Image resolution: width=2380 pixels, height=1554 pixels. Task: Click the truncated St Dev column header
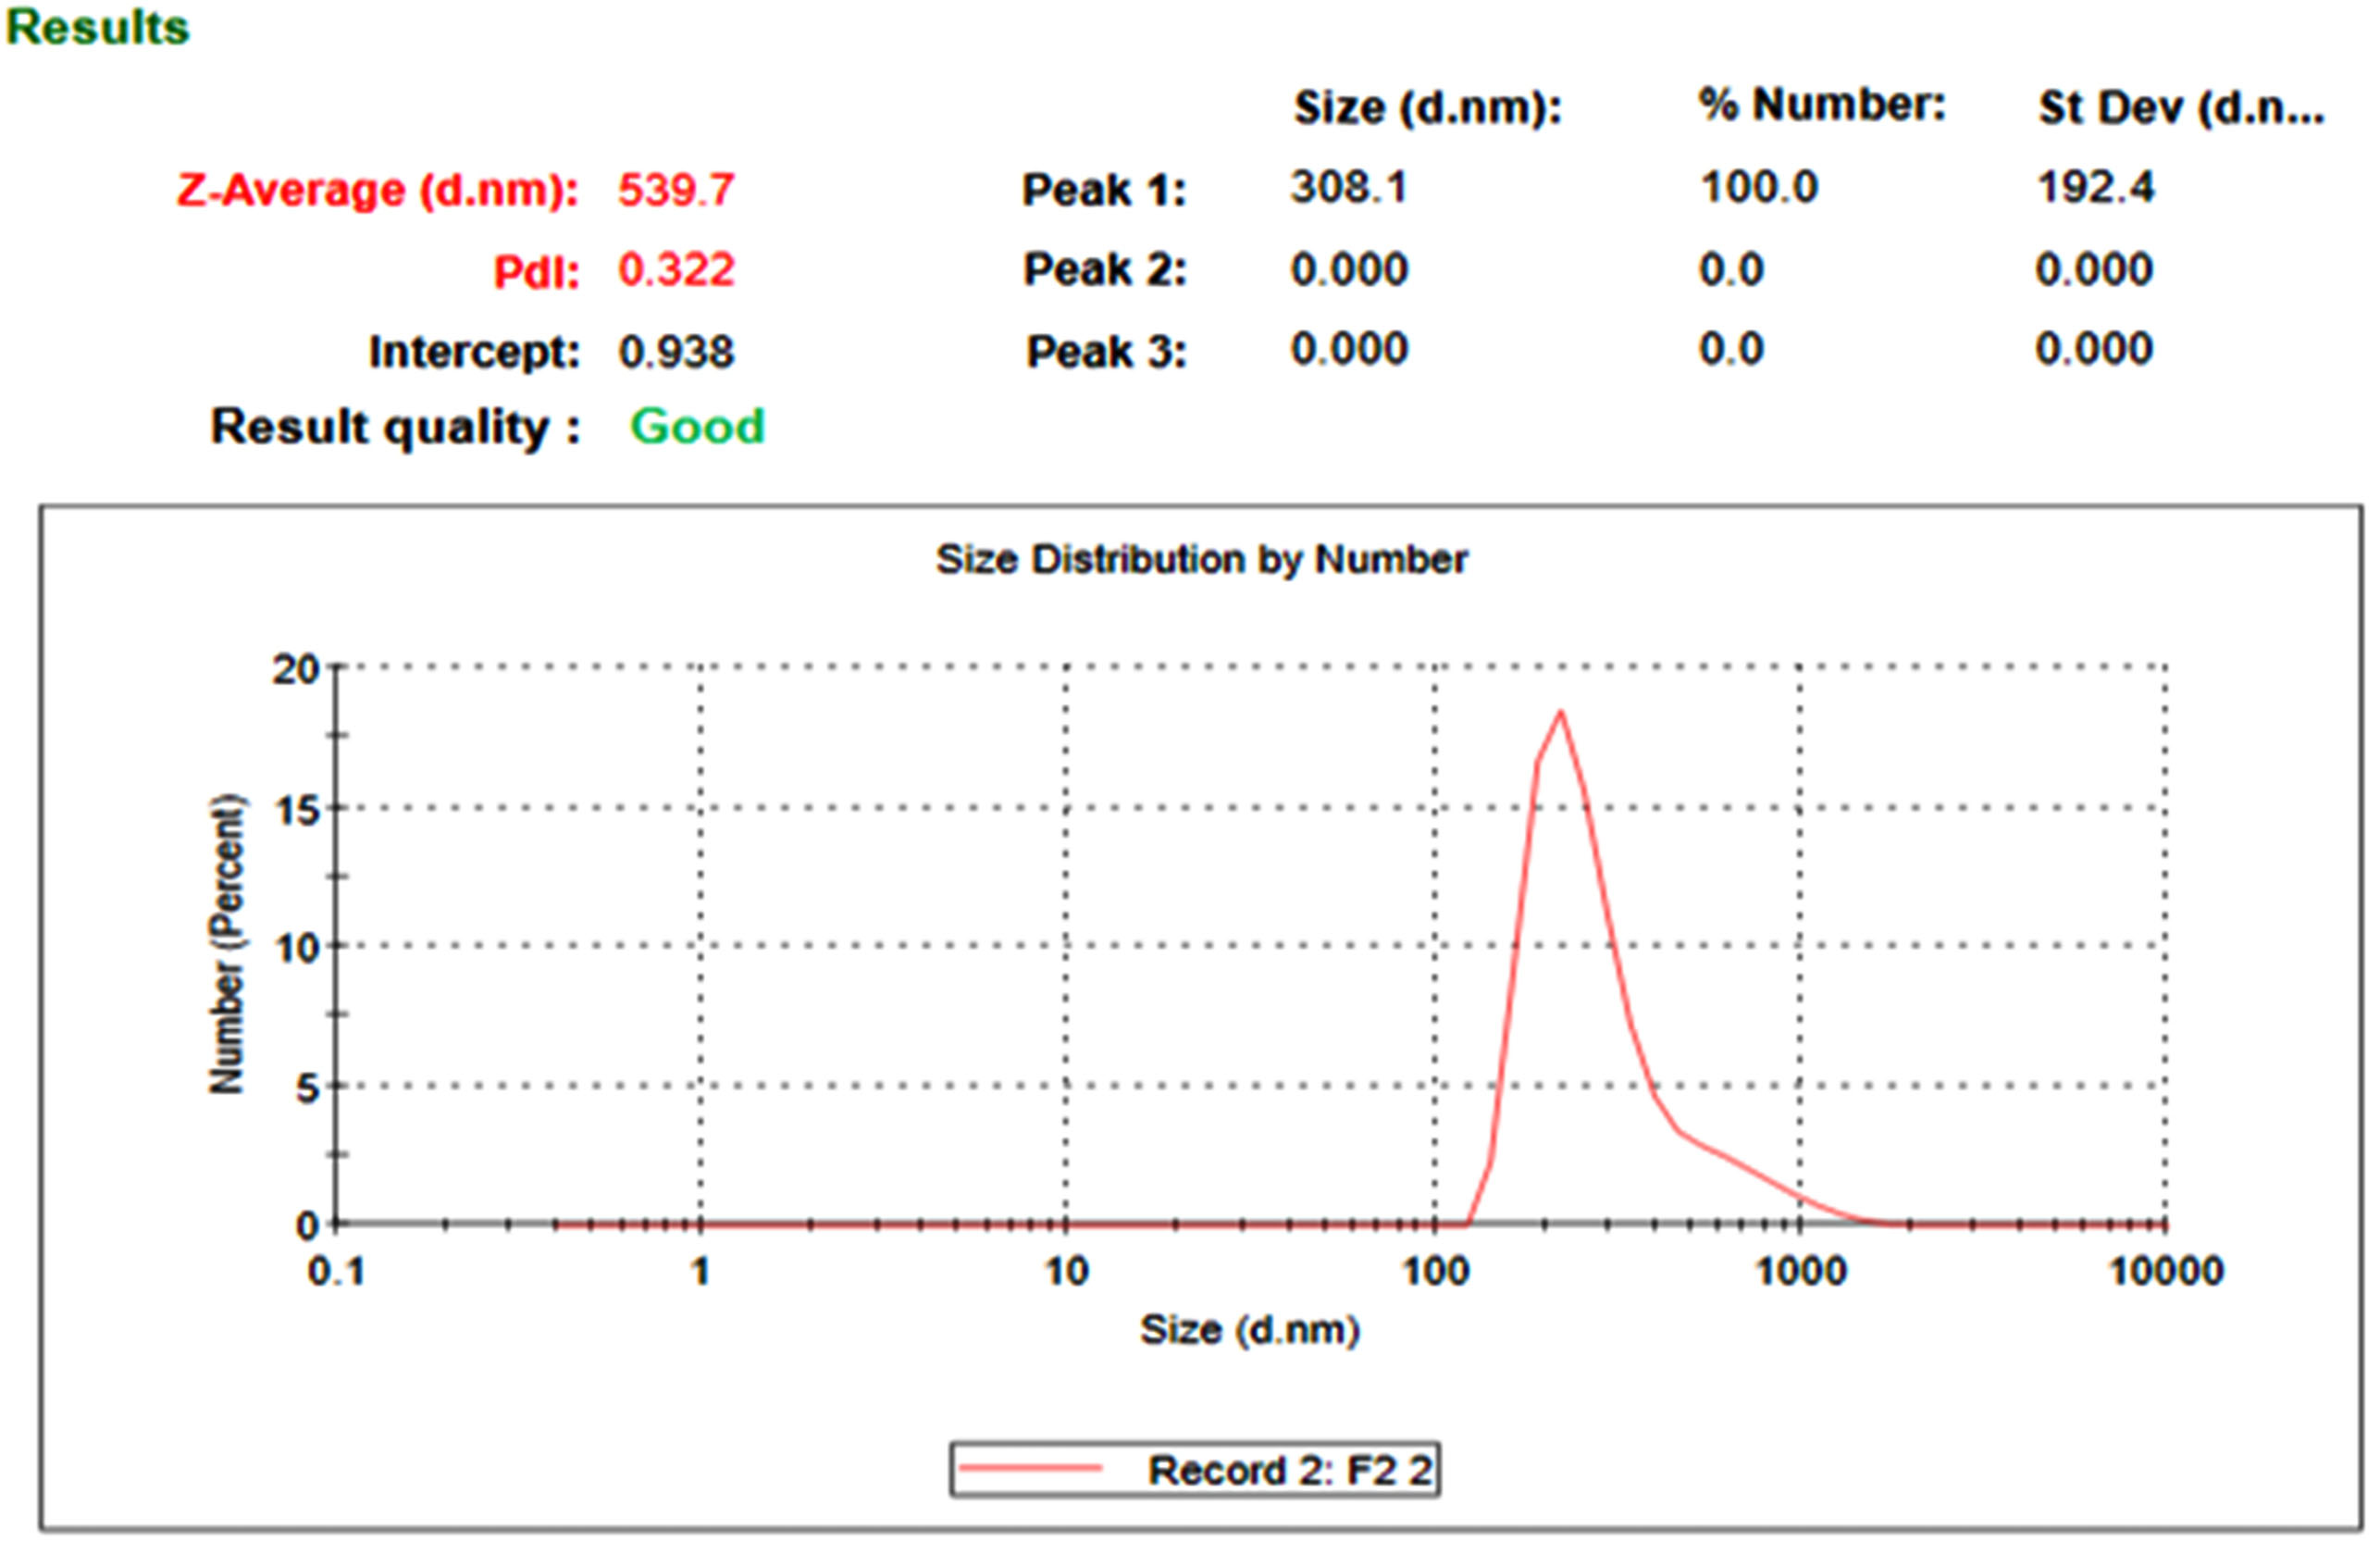click(x=2180, y=108)
